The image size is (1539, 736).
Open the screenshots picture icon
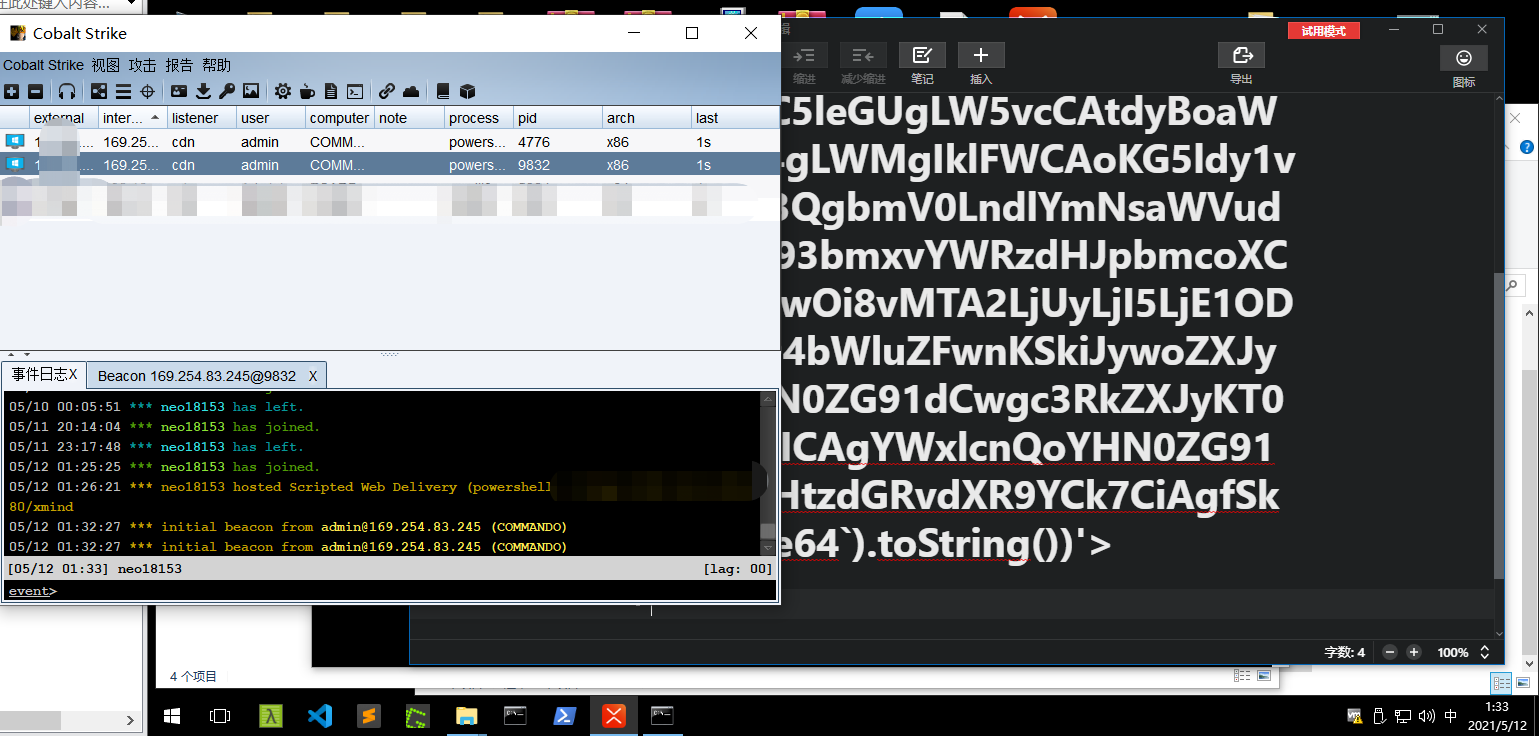251,91
